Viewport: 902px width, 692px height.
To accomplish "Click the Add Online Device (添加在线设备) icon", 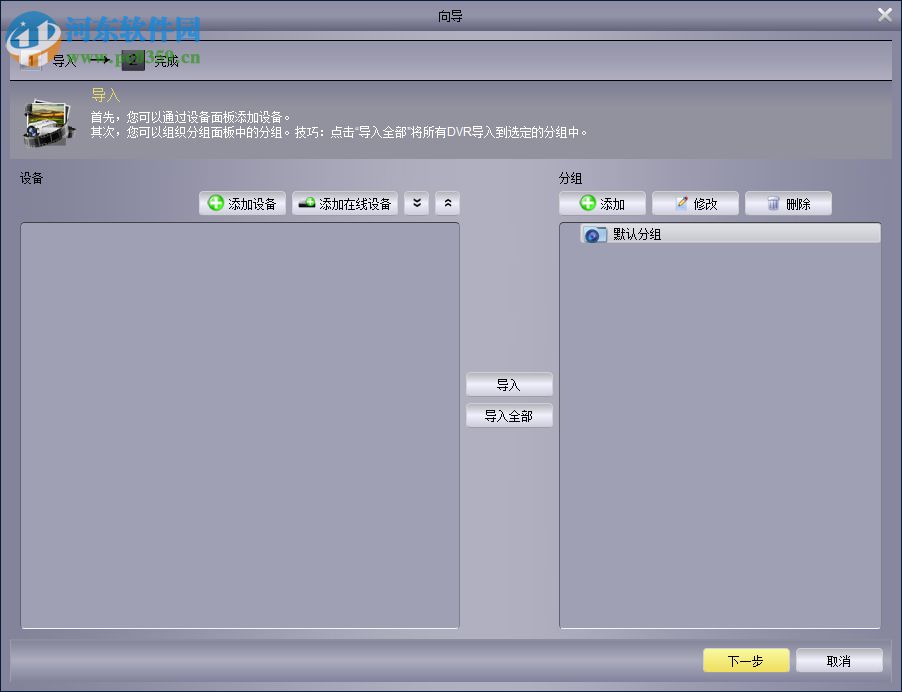I will (x=306, y=203).
